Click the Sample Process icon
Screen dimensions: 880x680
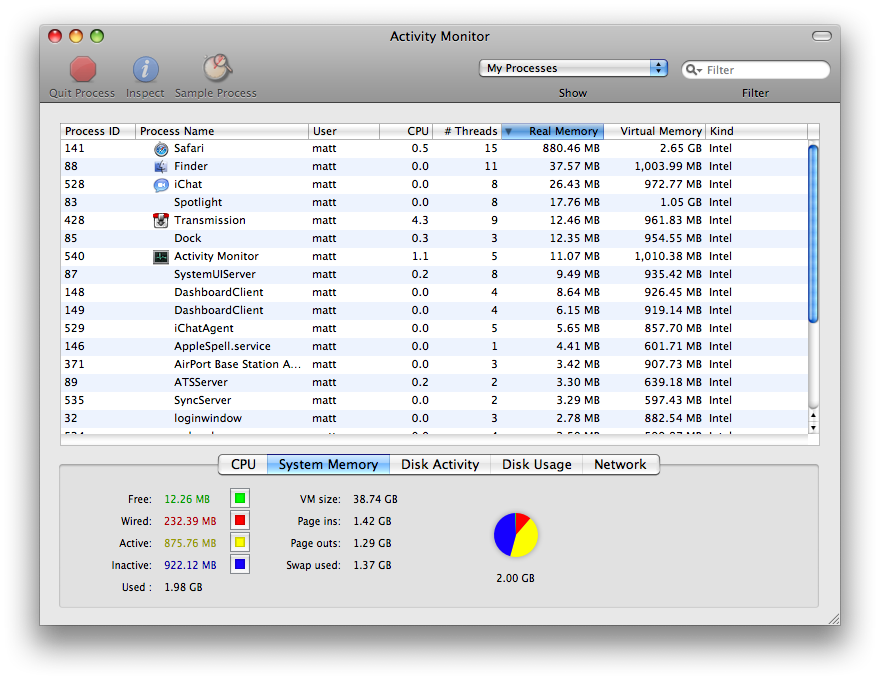pyautogui.click(x=217, y=68)
